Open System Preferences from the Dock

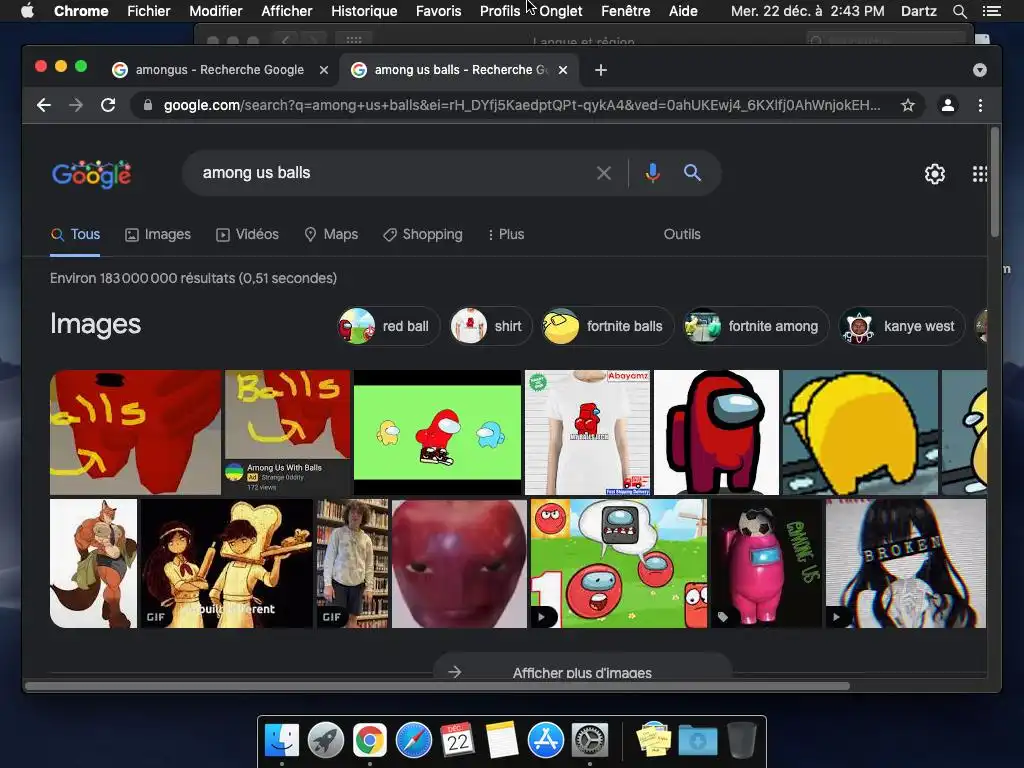coord(590,740)
